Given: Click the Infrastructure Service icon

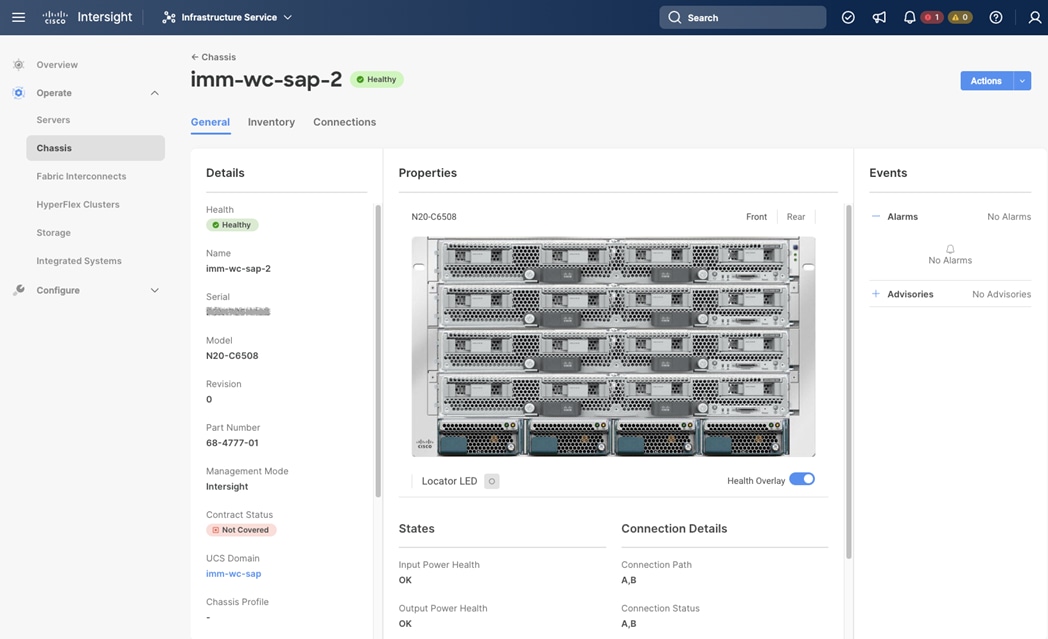Looking at the screenshot, I should point(169,17).
